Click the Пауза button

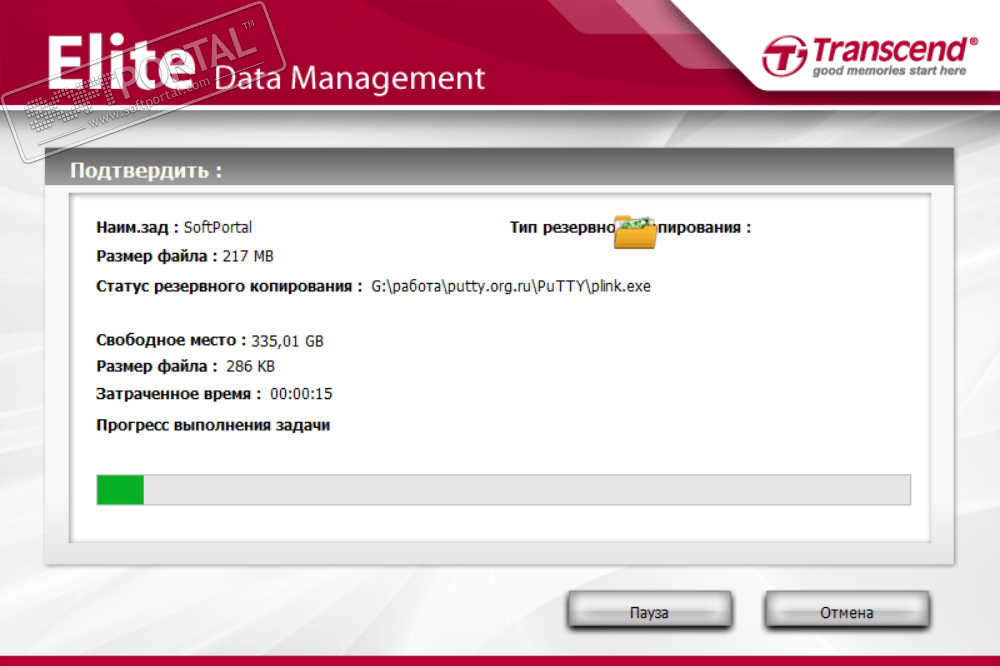pyautogui.click(x=649, y=612)
